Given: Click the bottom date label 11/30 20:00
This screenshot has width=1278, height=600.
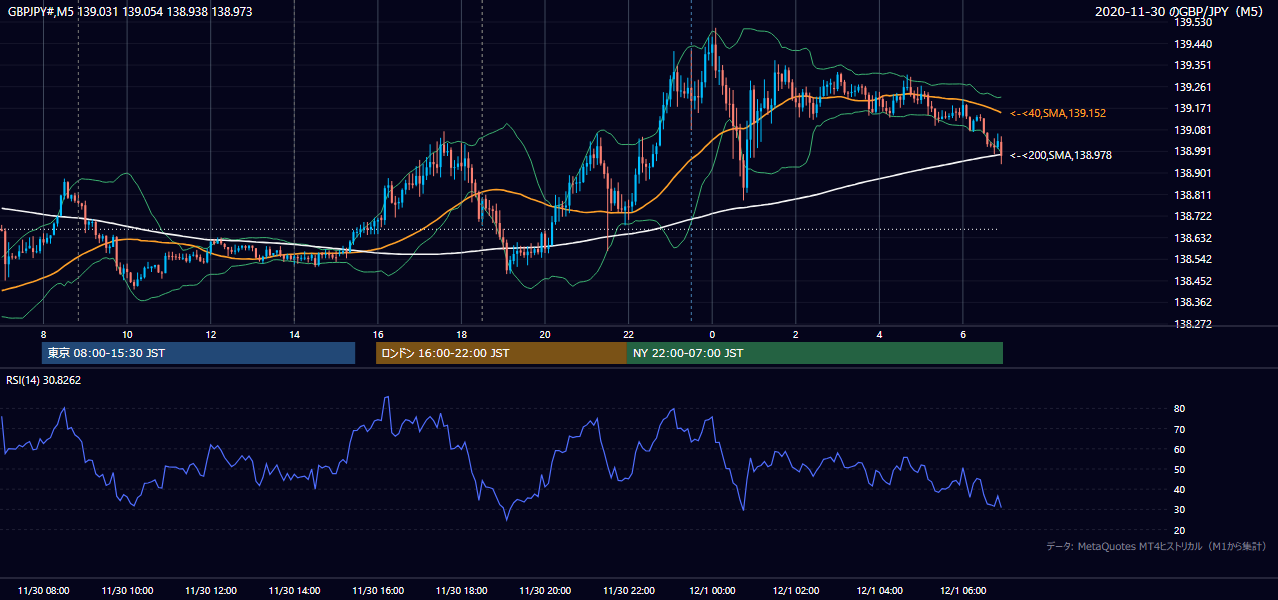Looking at the screenshot, I should [545, 591].
